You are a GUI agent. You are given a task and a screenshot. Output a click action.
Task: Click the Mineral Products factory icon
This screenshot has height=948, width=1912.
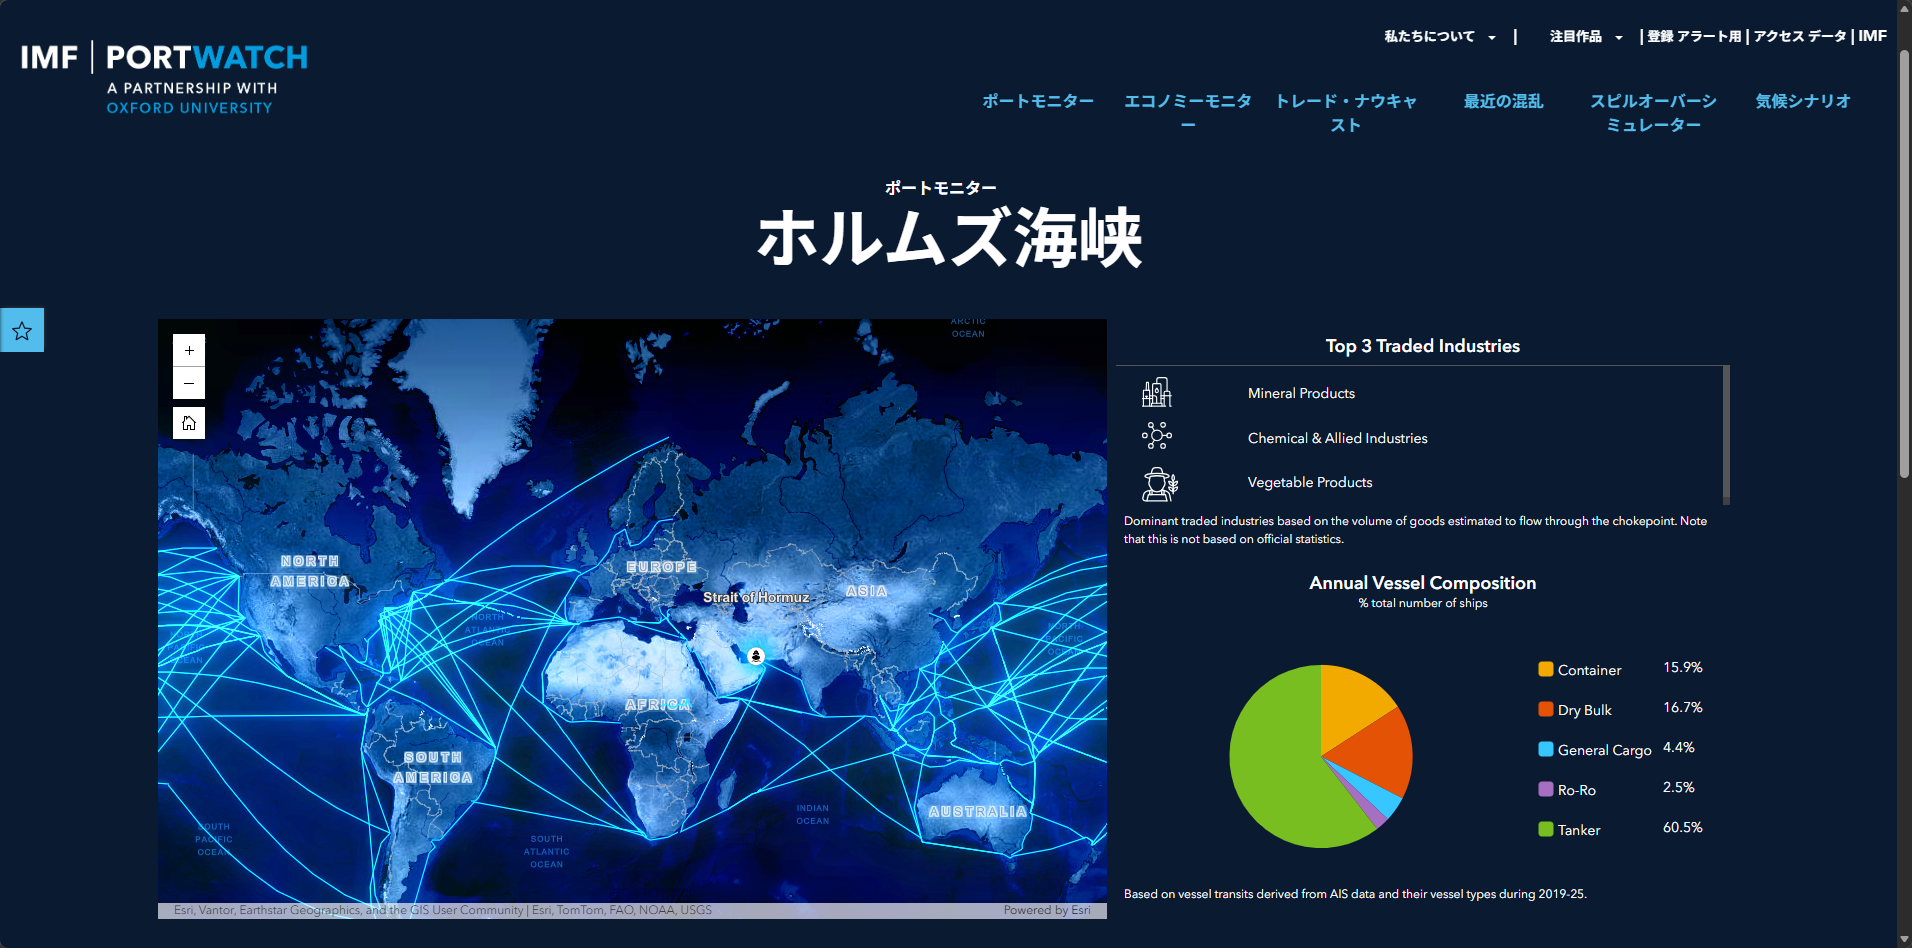[x=1157, y=393]
